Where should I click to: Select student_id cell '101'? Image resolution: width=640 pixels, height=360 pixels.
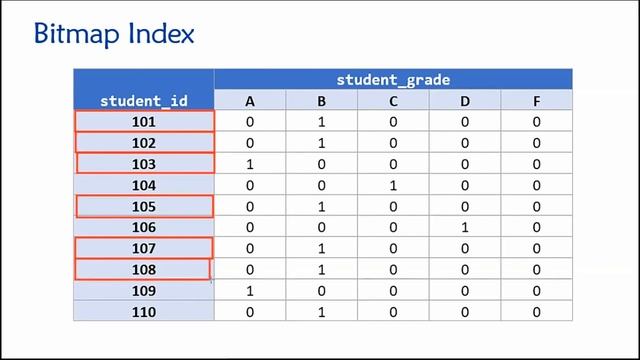click(144, 121)
